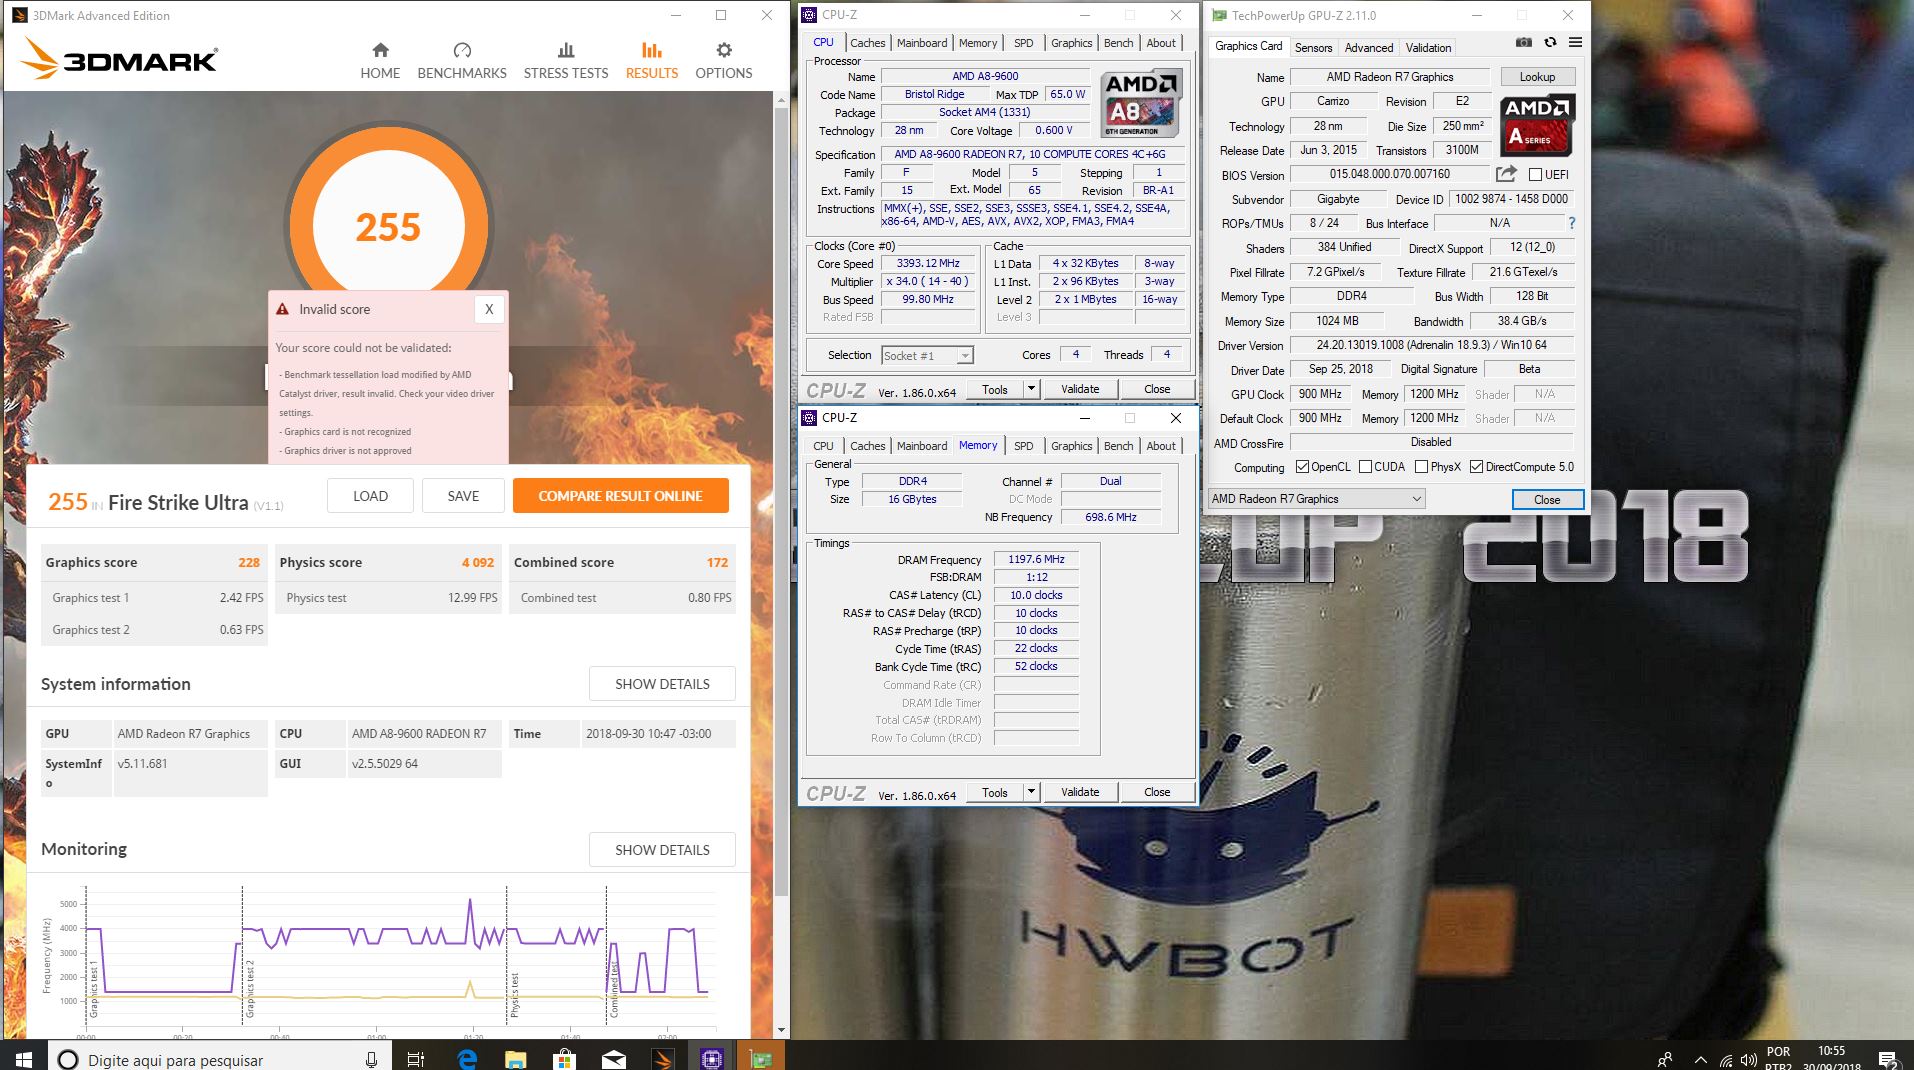The height and width of the screenshot is (1070, 1914).
Task: Select the RESULTS section in 3DMark
Action: (652, 61)
